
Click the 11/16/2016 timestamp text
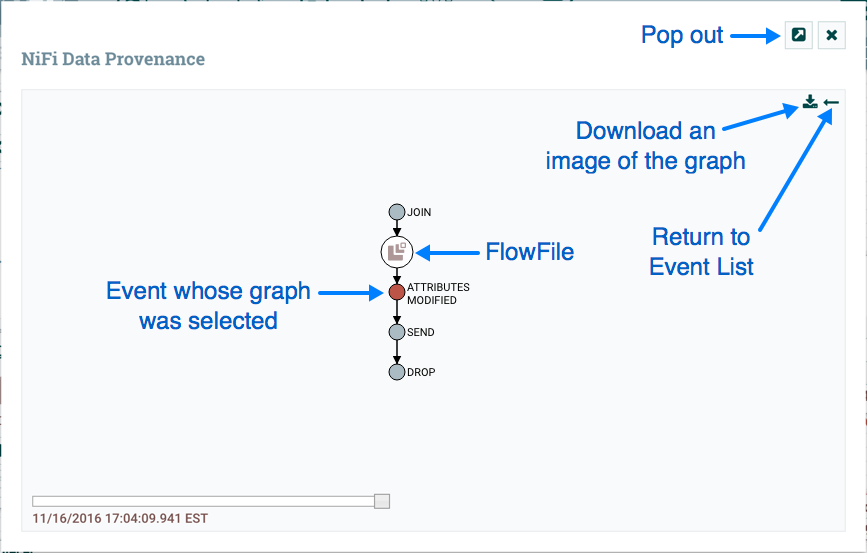(120, 519)
